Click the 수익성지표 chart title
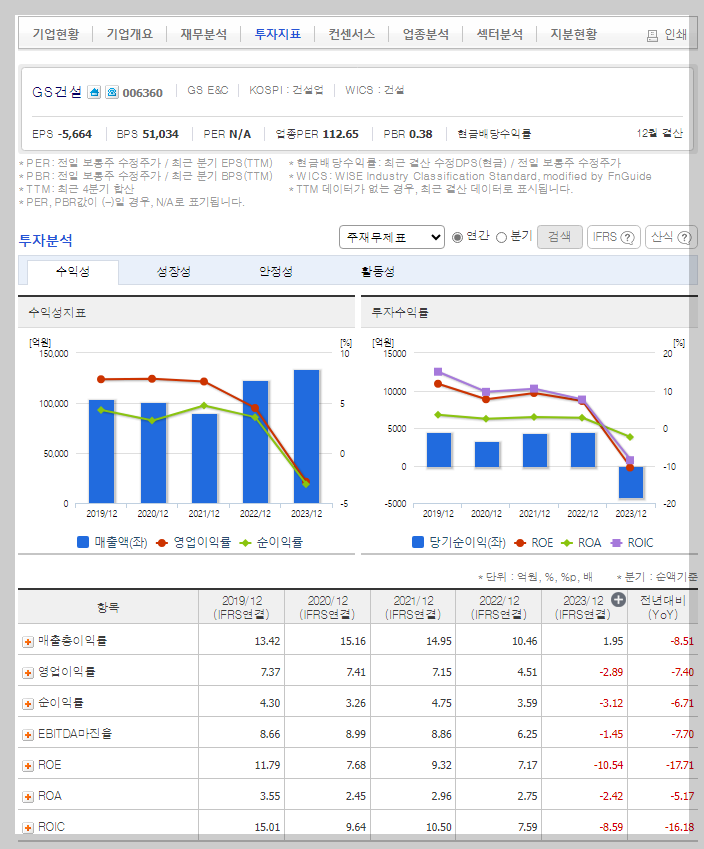 pyautogui.click(x=57, y=312)
